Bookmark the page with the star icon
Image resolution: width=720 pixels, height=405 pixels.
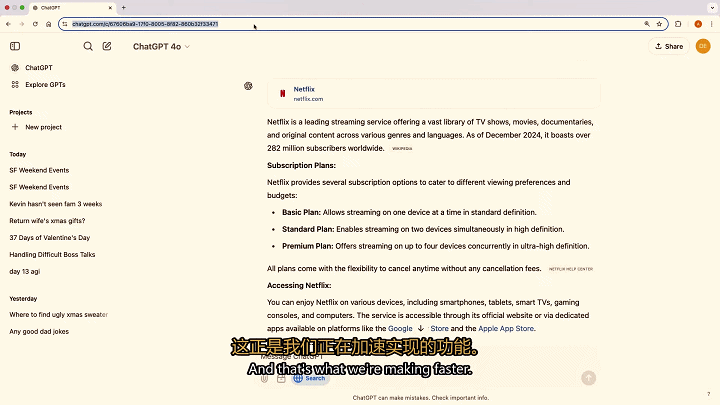pyautogui.click(x=661, y=23)
